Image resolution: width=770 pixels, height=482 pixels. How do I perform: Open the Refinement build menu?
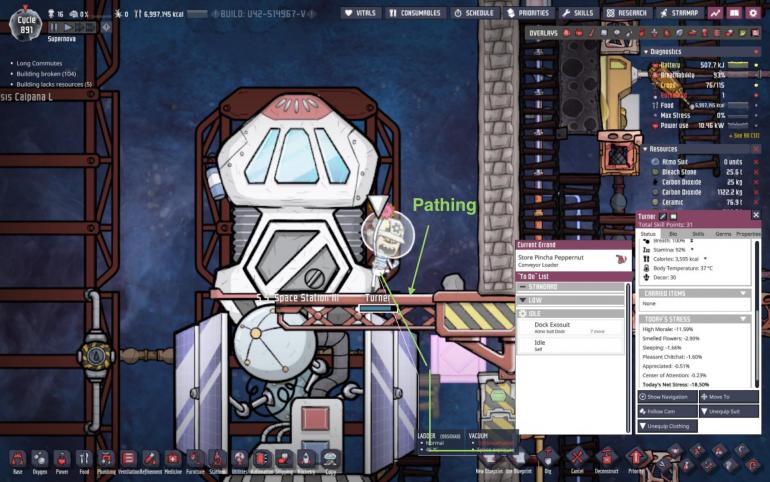pyautogui.click(x=151, y=462)
